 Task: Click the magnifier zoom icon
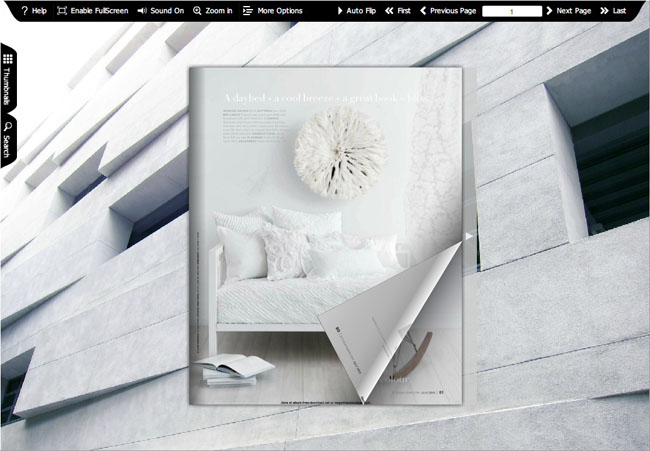(x=197, y=11)
